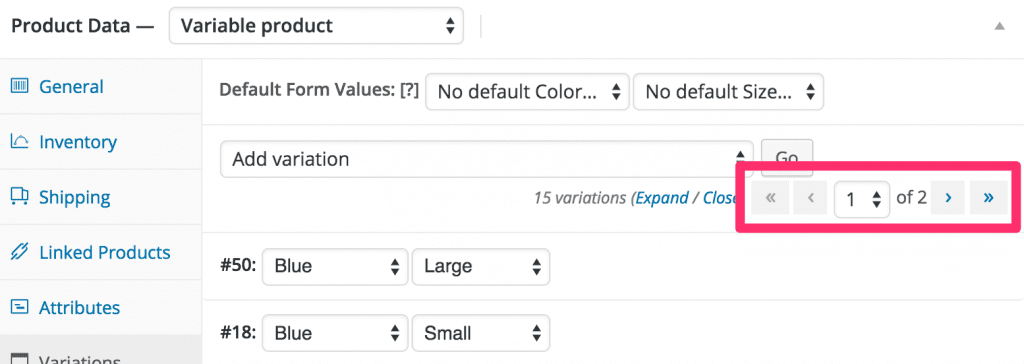Image resolution: width=1024 pixels, height=364 pixels.
Task: Click the Linked Products link icon
Action: [x=20, y=252]
